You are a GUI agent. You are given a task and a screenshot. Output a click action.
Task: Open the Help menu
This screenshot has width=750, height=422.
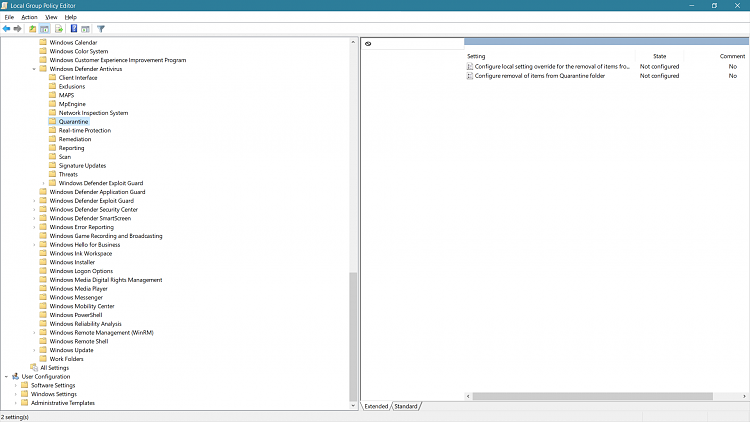[70, 17]
